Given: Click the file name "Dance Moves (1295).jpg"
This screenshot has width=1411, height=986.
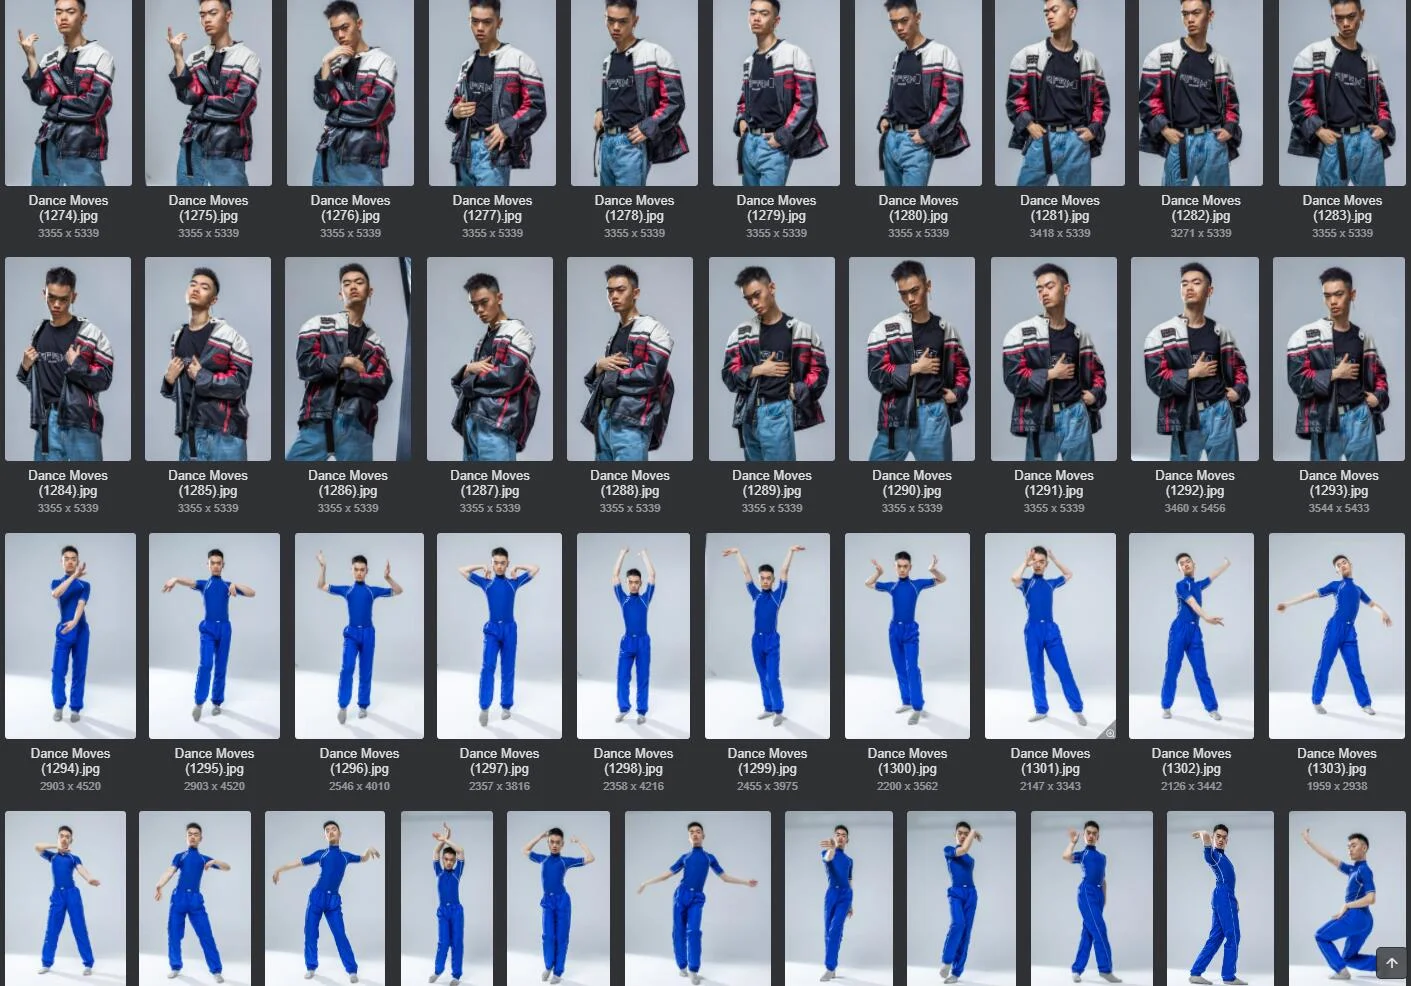Looking at the screenshot, I should click(214, 761).
